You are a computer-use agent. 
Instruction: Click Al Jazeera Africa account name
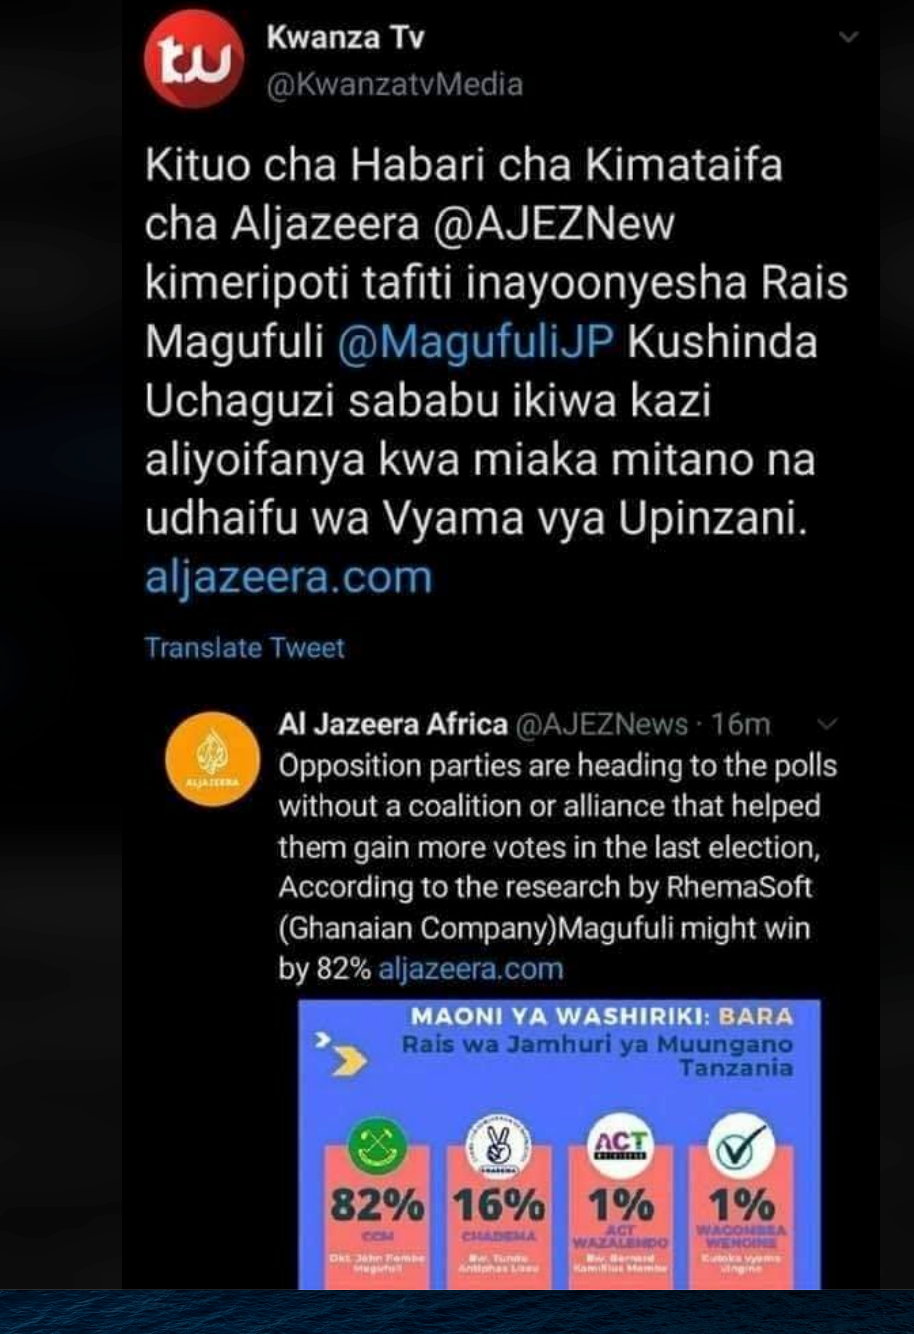tap(392, 724)
